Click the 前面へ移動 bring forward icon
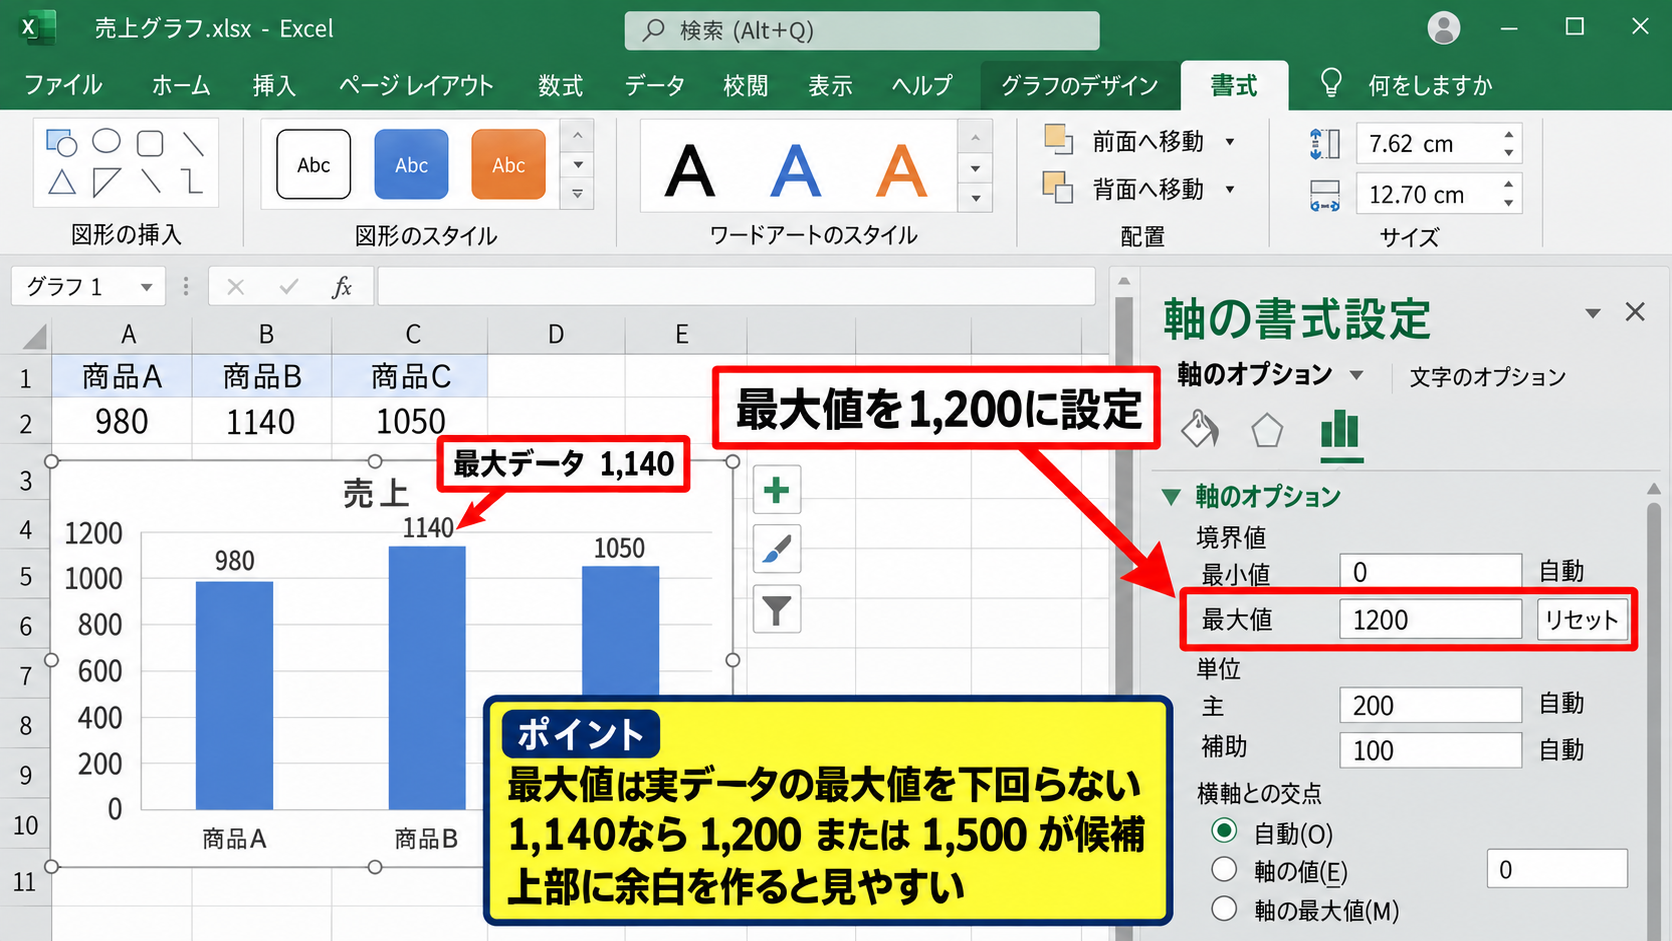The width and height of the screenshot is (1672, 941). (x=1058, y=140)
